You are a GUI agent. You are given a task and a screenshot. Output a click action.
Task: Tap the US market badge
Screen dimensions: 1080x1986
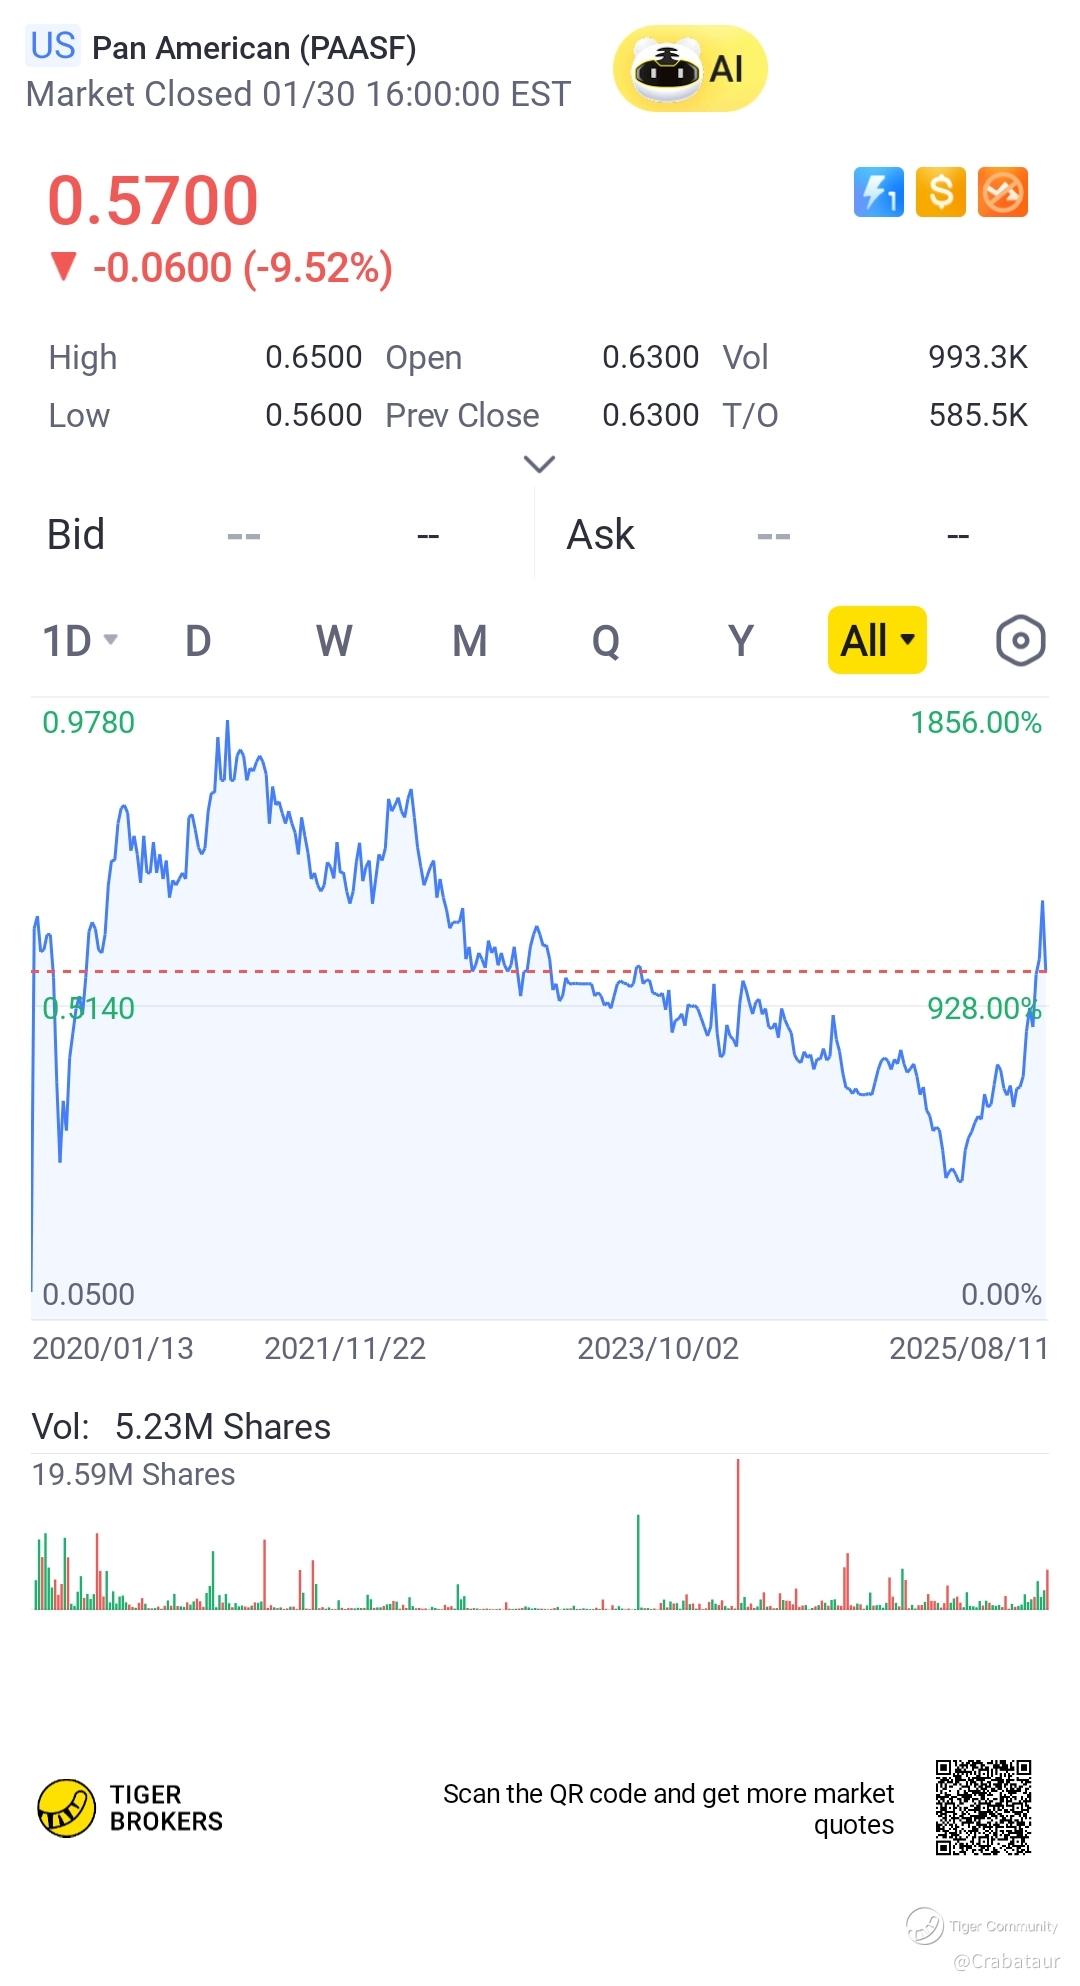pyautogui.click(x=53, y=46)
